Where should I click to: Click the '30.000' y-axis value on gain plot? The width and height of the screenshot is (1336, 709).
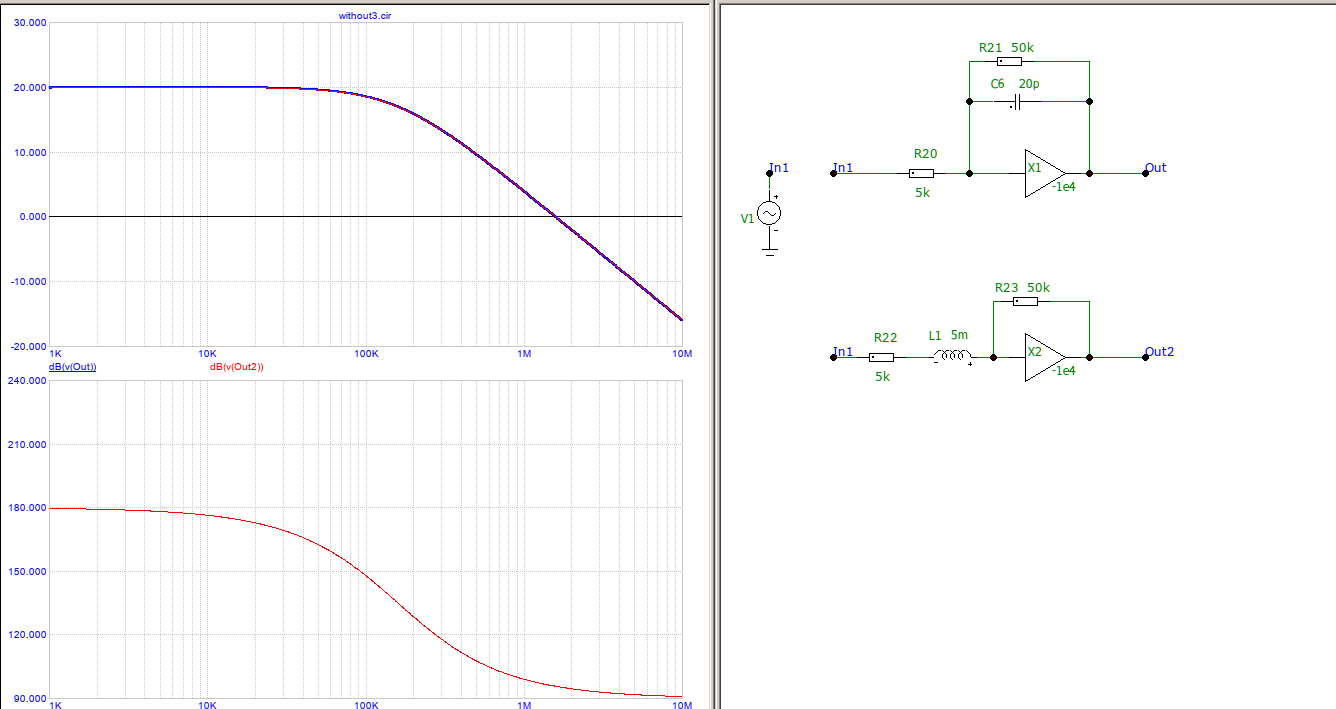tap(29, 23)
